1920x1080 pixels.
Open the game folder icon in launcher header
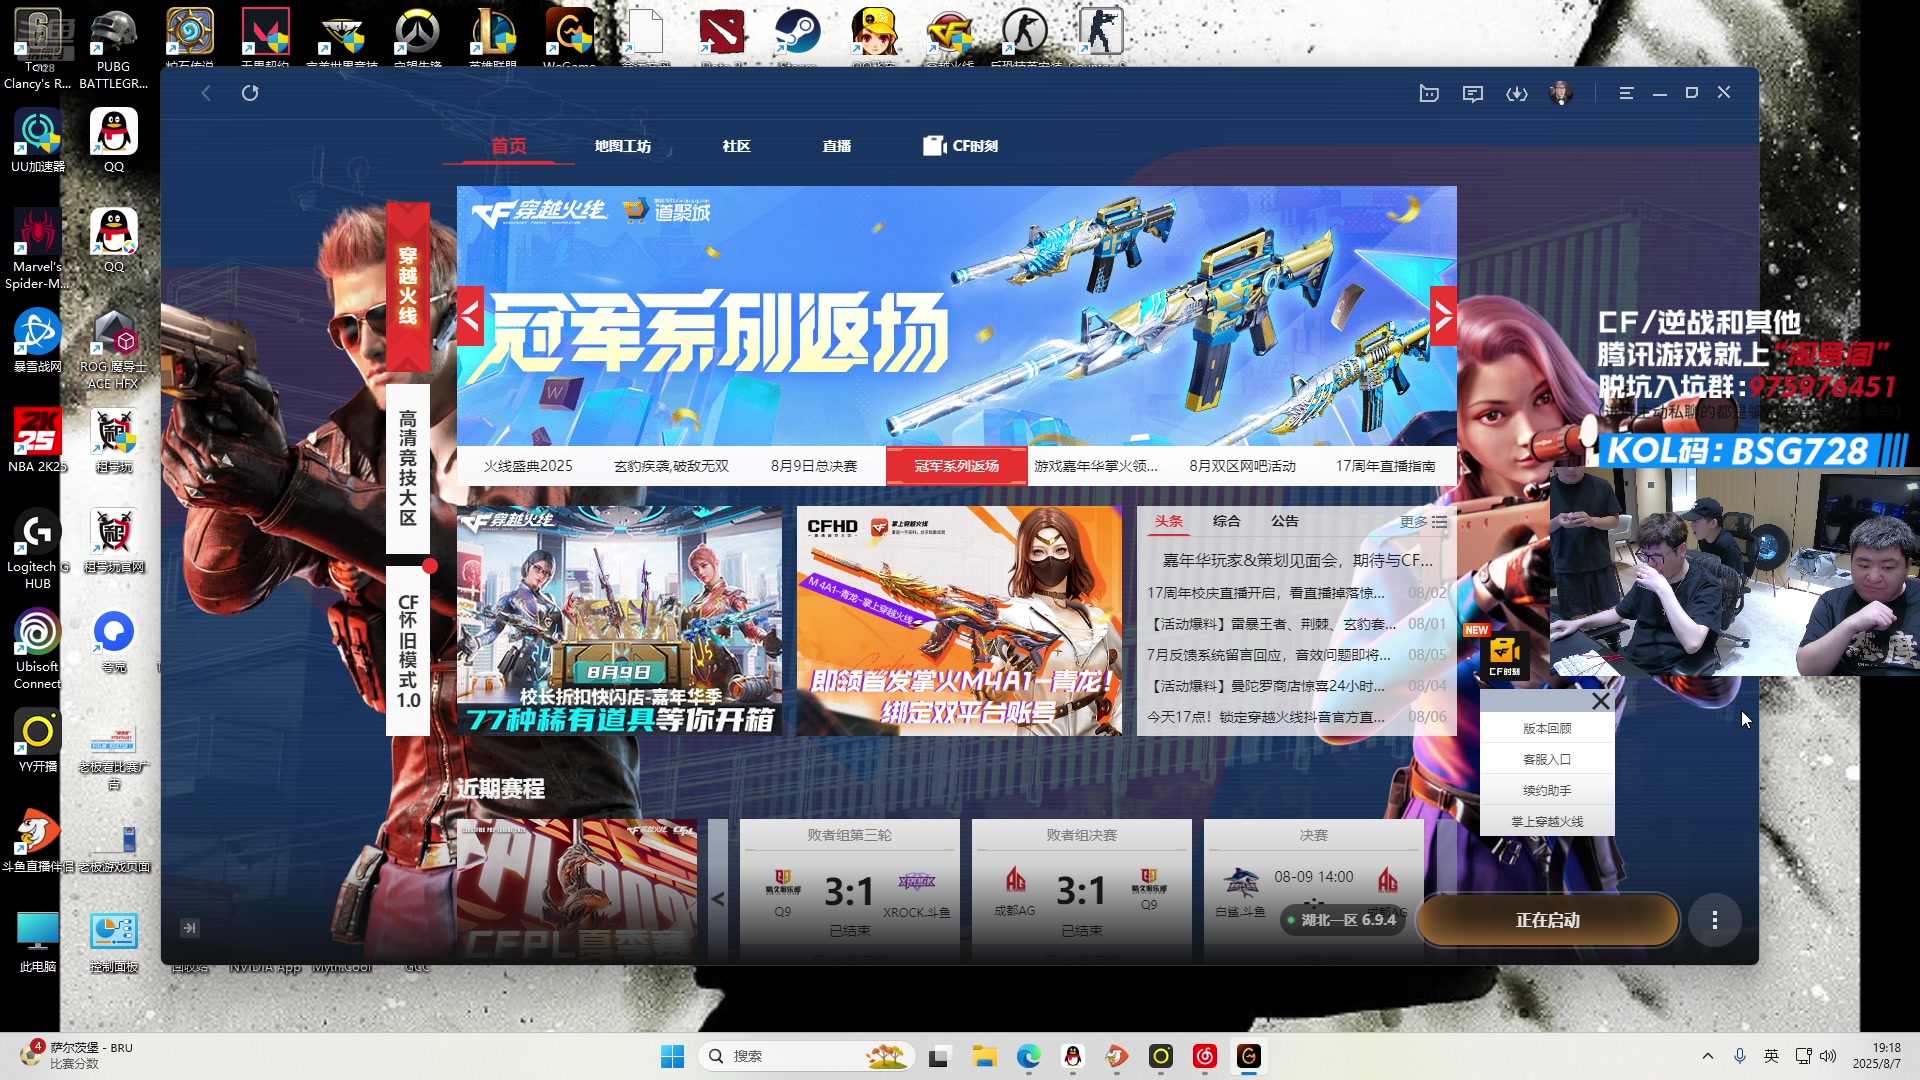pyautogui.click(x=1429, y=93)
